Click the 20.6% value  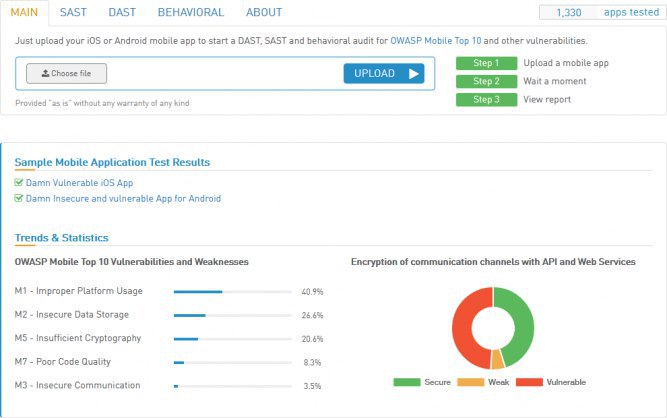312,339
